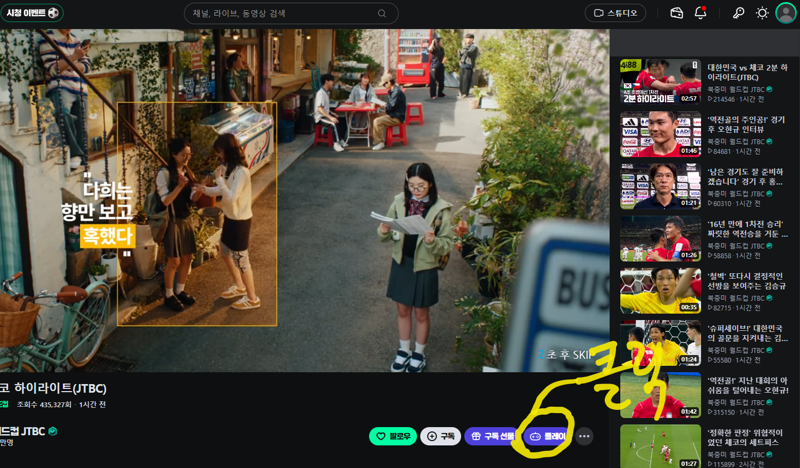Click the 시청 이벤트 button
Image resolution: width=800 pixels, height=468 pixels.
coord(32,13)
